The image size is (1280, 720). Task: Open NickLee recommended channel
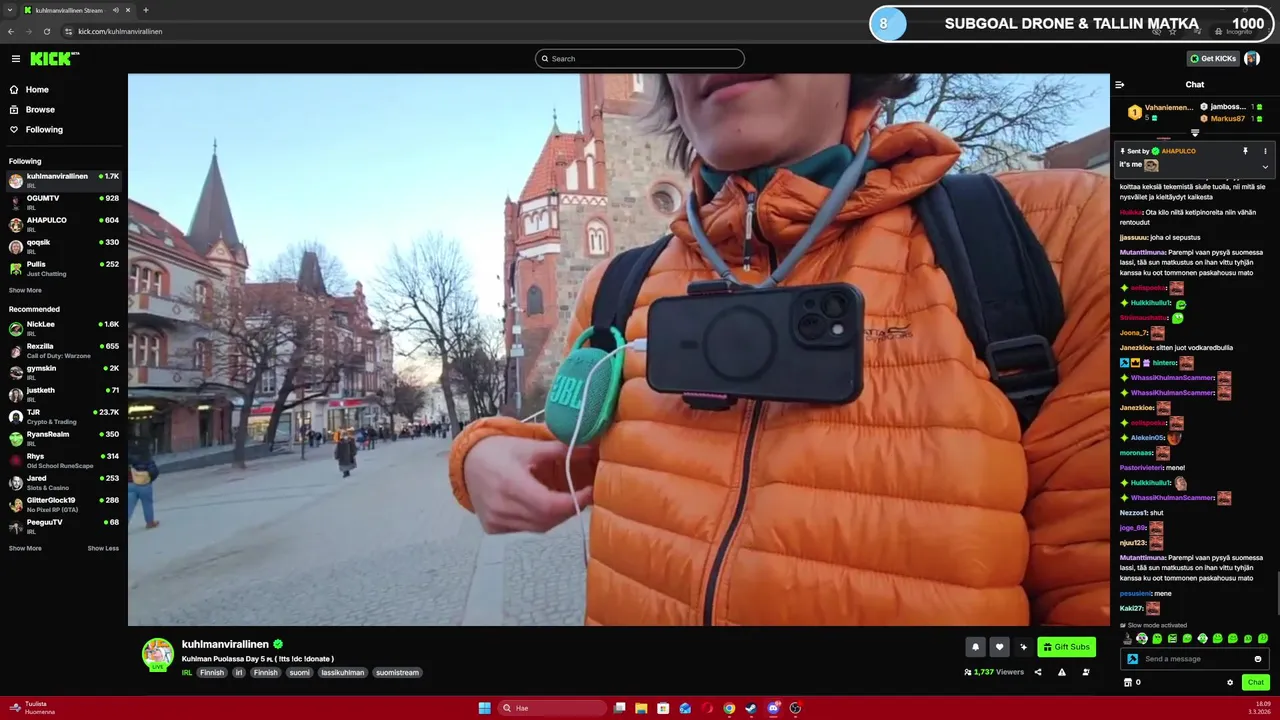(64, 328)
